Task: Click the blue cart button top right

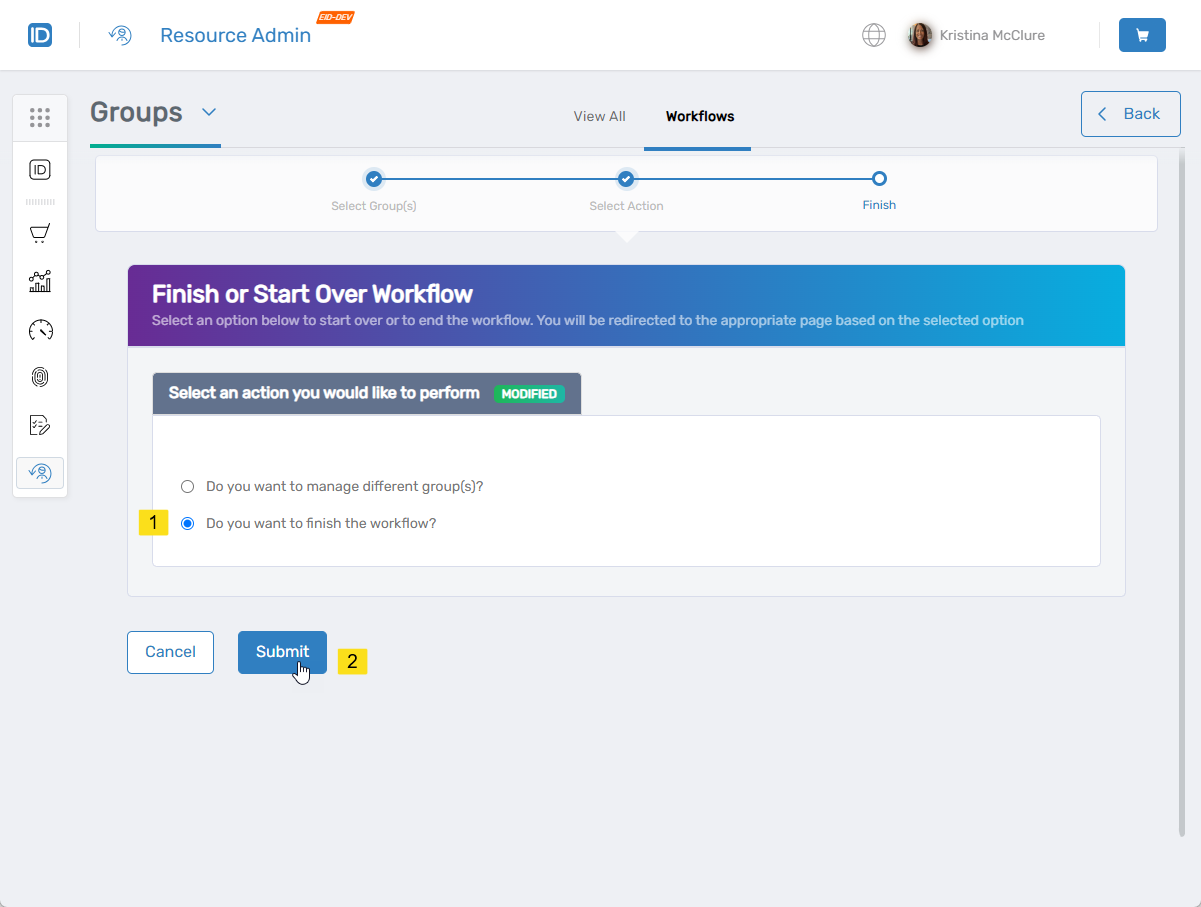Action: (1142, 34)
